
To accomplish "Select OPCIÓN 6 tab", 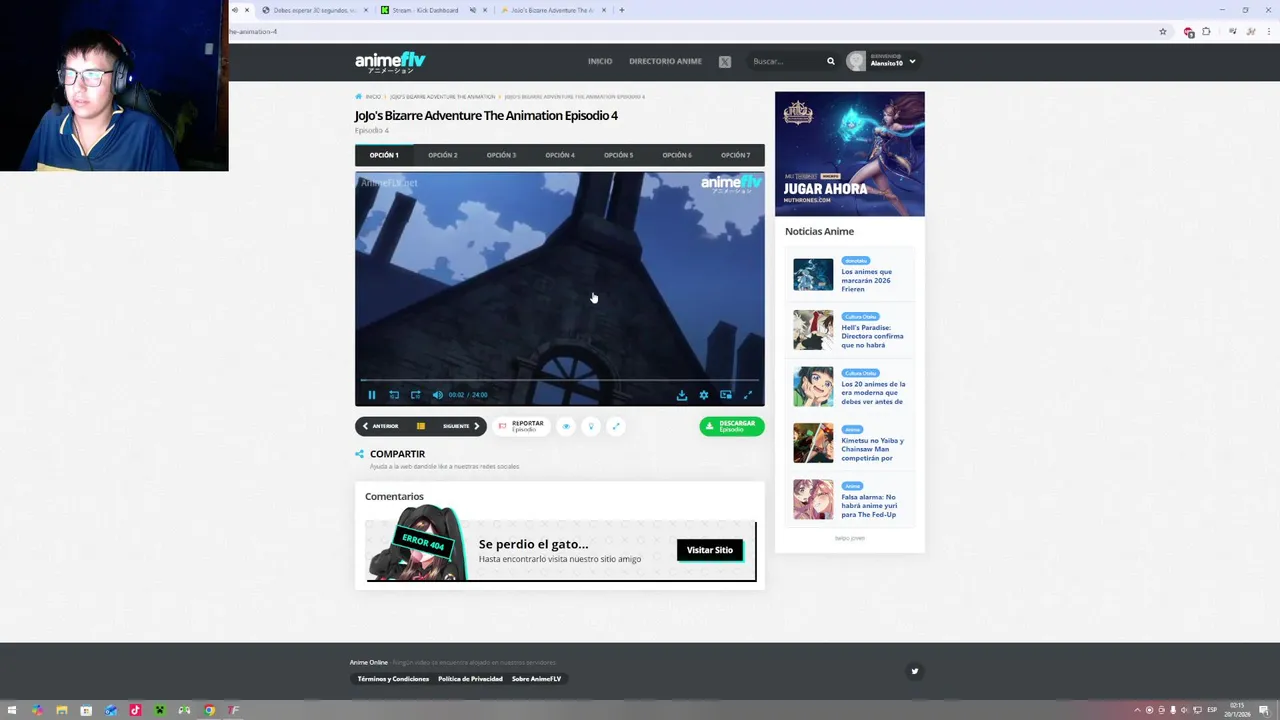I will point(677,155).
